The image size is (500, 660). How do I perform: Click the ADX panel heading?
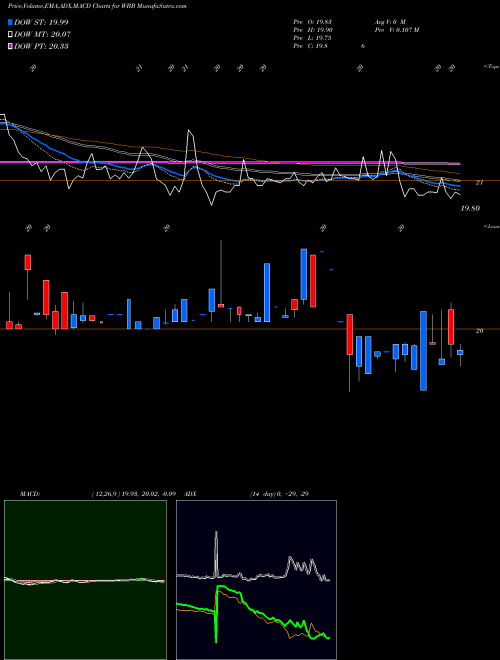190,494
